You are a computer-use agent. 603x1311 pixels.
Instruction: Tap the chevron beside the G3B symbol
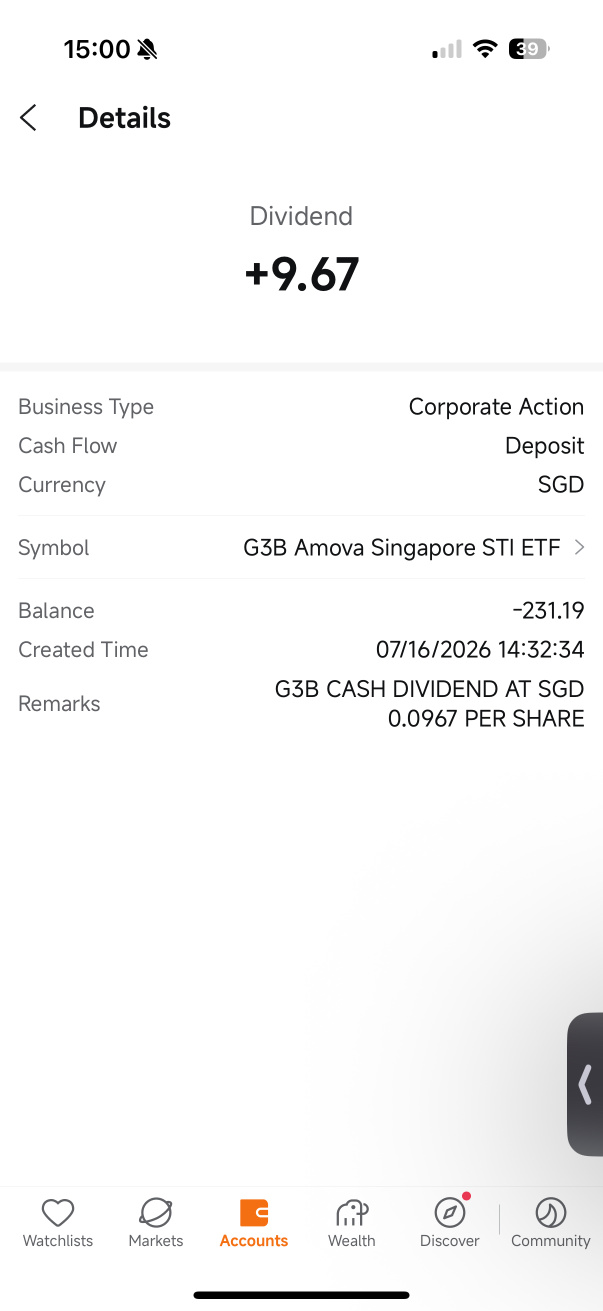579,547
